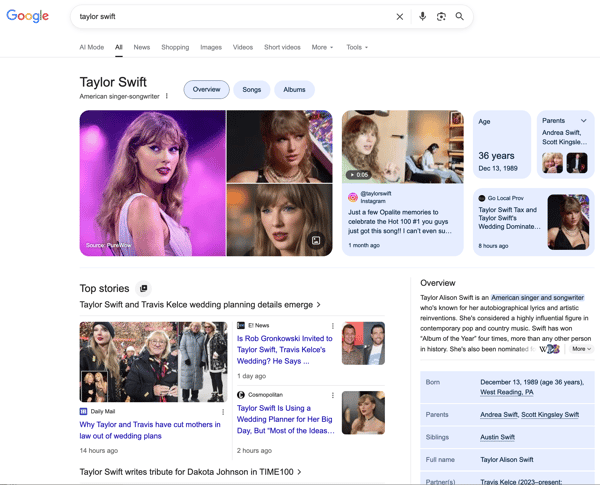Screen dimensions: 600x485
Task: Open the Images tab
Action: [x=211, y=47]
